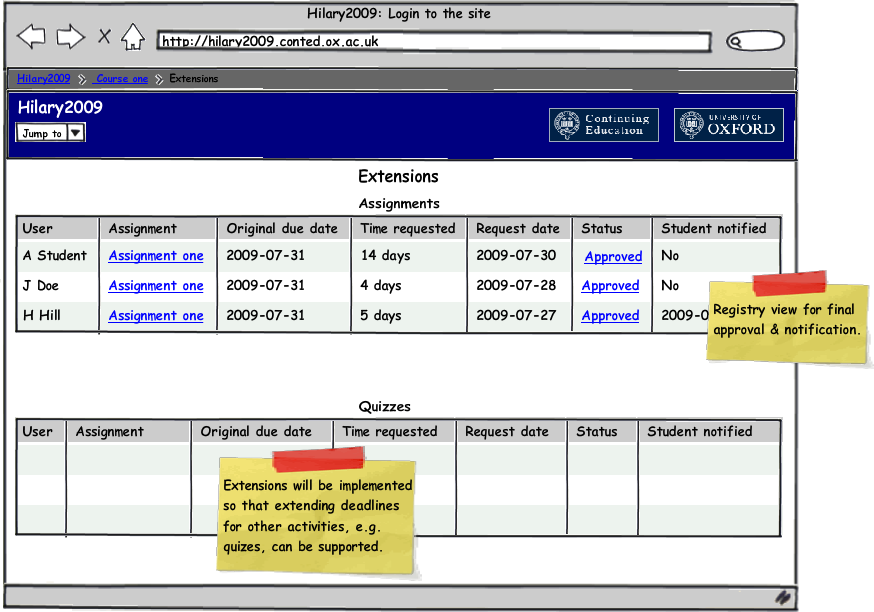Open Approved status for J Doe
874x612 pixels.
tap(610, 286)
